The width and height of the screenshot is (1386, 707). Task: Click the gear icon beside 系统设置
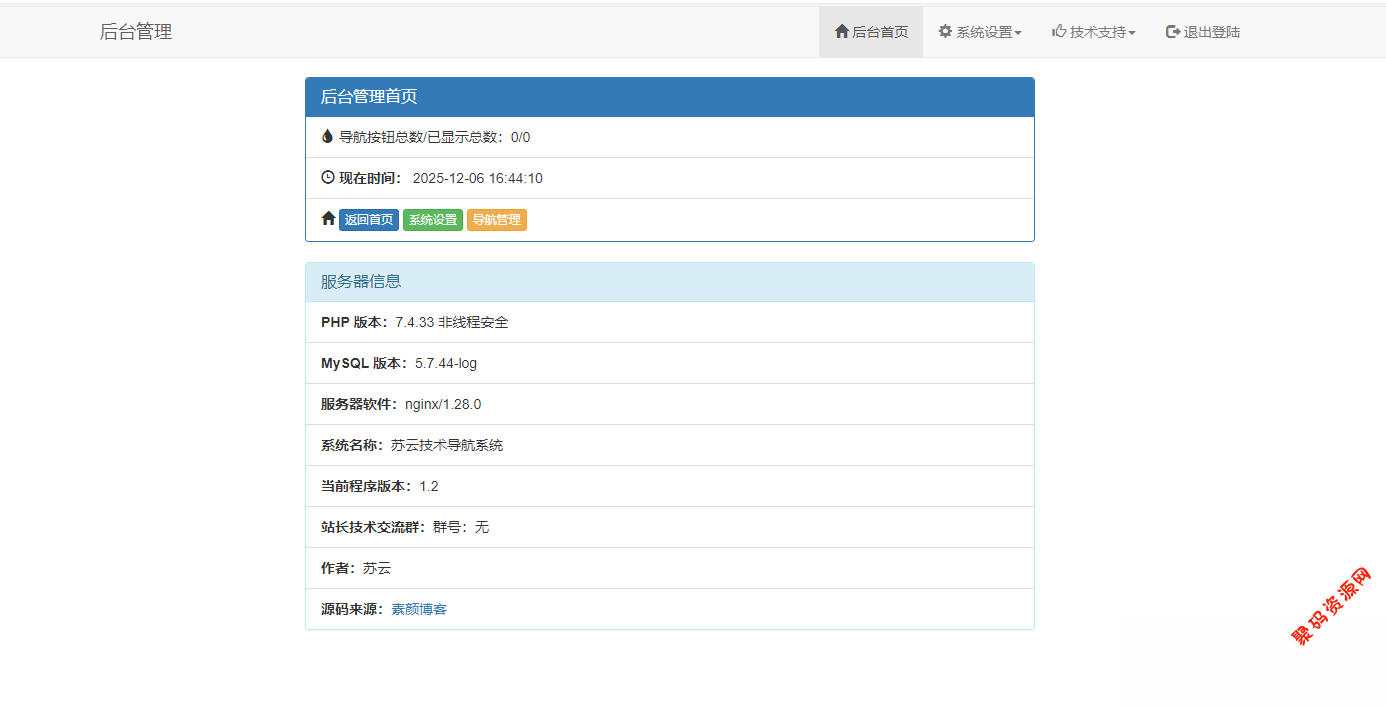(x=945, y=32)
